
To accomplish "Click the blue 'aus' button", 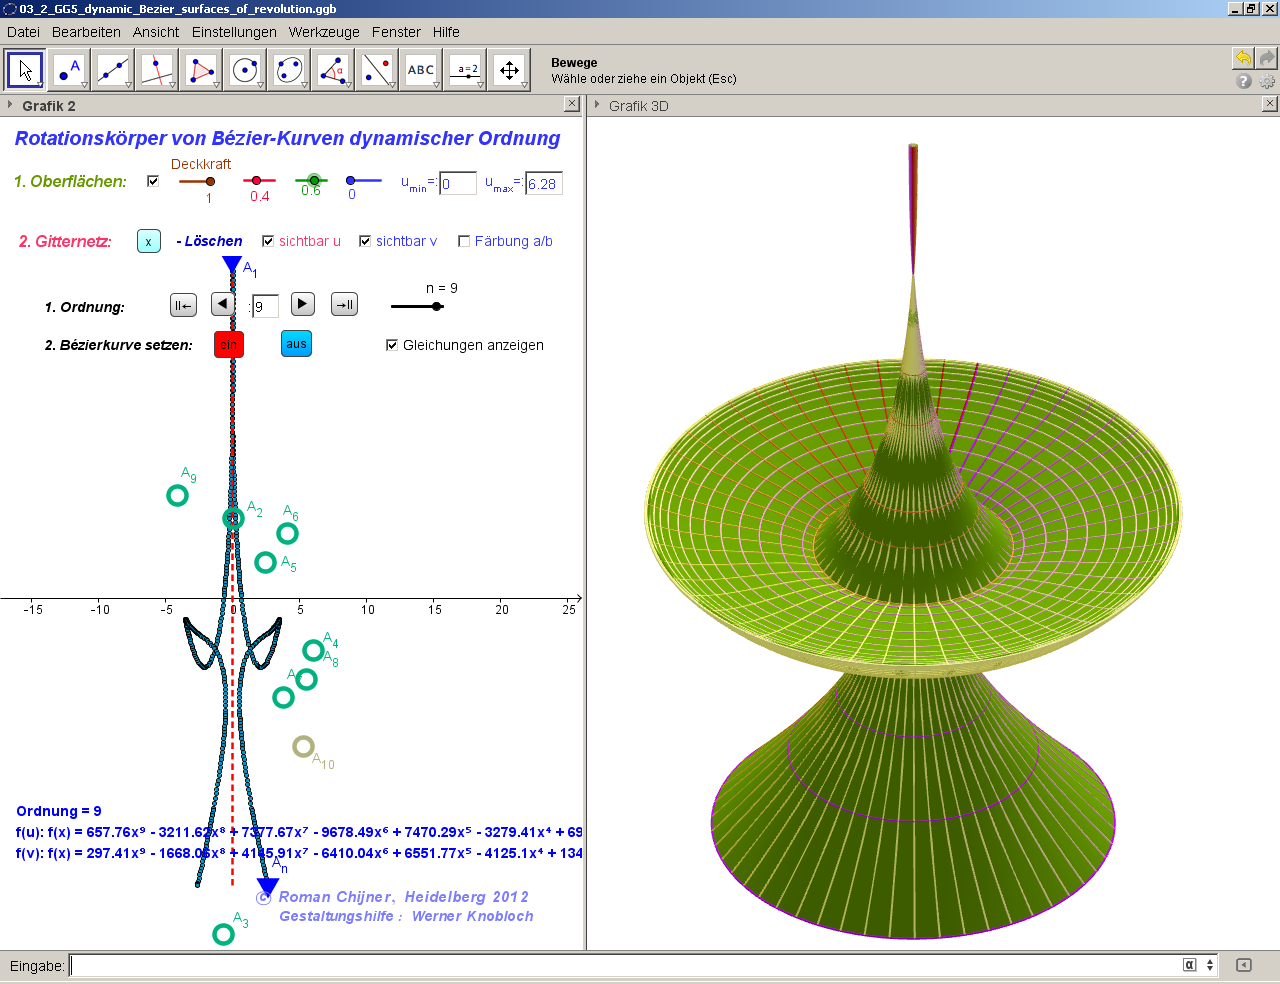I will (x=296, y=344).
